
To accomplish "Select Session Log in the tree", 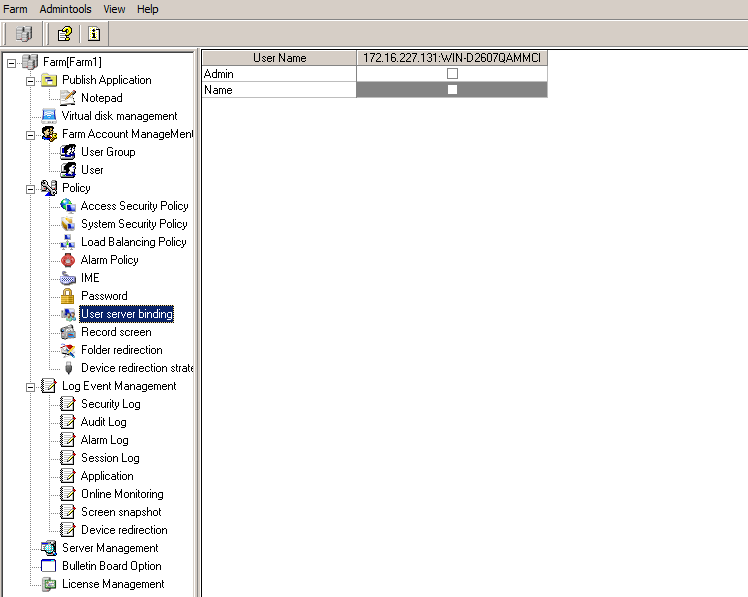I will click(x=110, y=458).
